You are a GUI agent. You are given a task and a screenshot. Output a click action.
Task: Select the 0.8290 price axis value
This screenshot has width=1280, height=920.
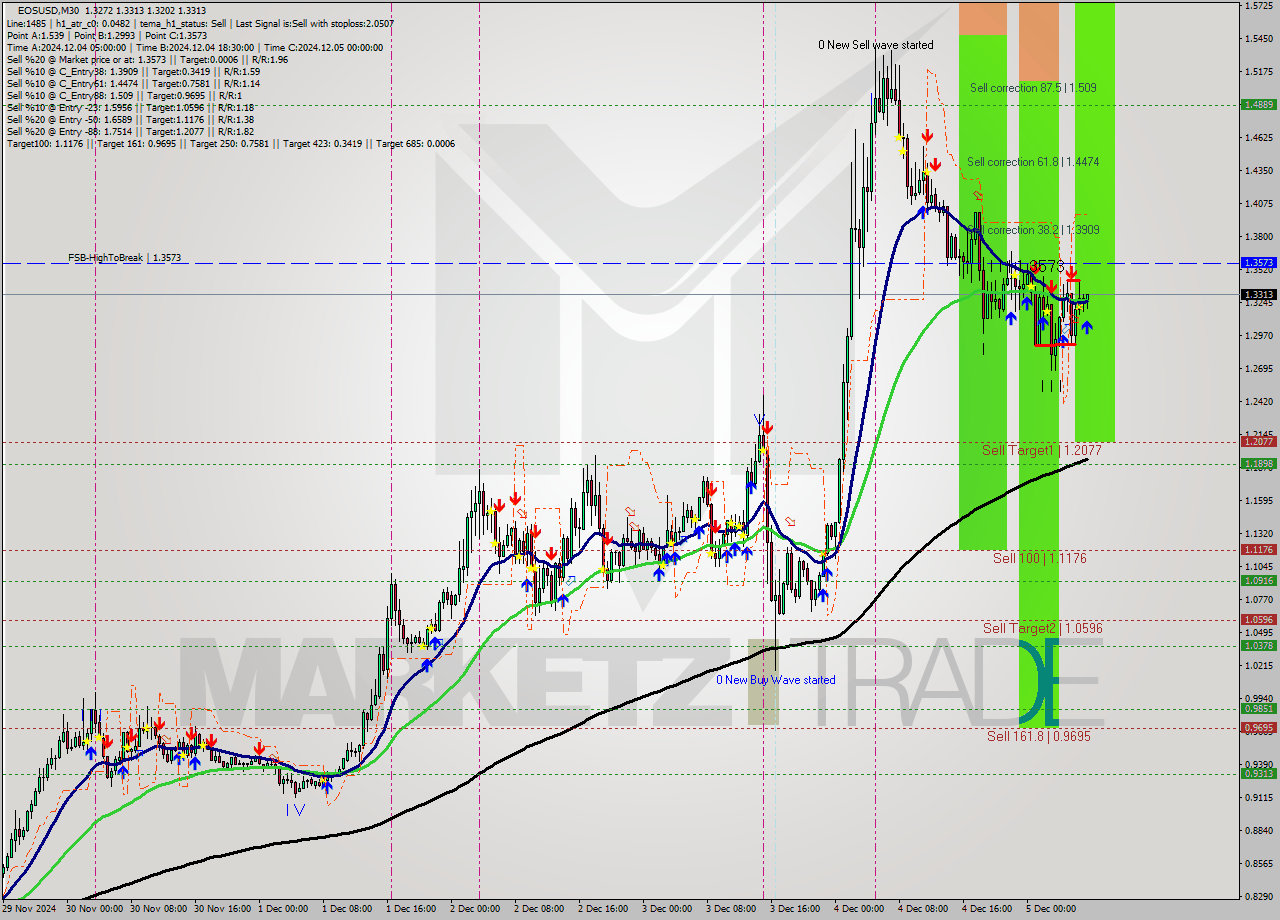pos(1258,895)
